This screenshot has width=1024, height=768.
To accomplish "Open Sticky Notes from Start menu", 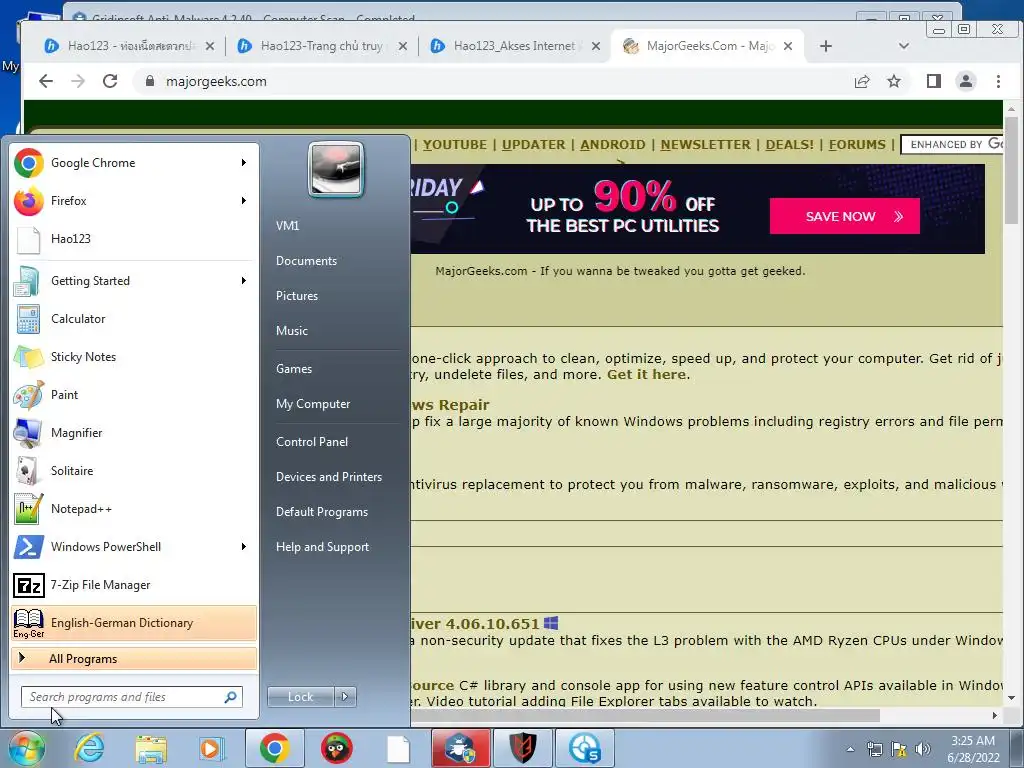I will [x=133, y=357].
